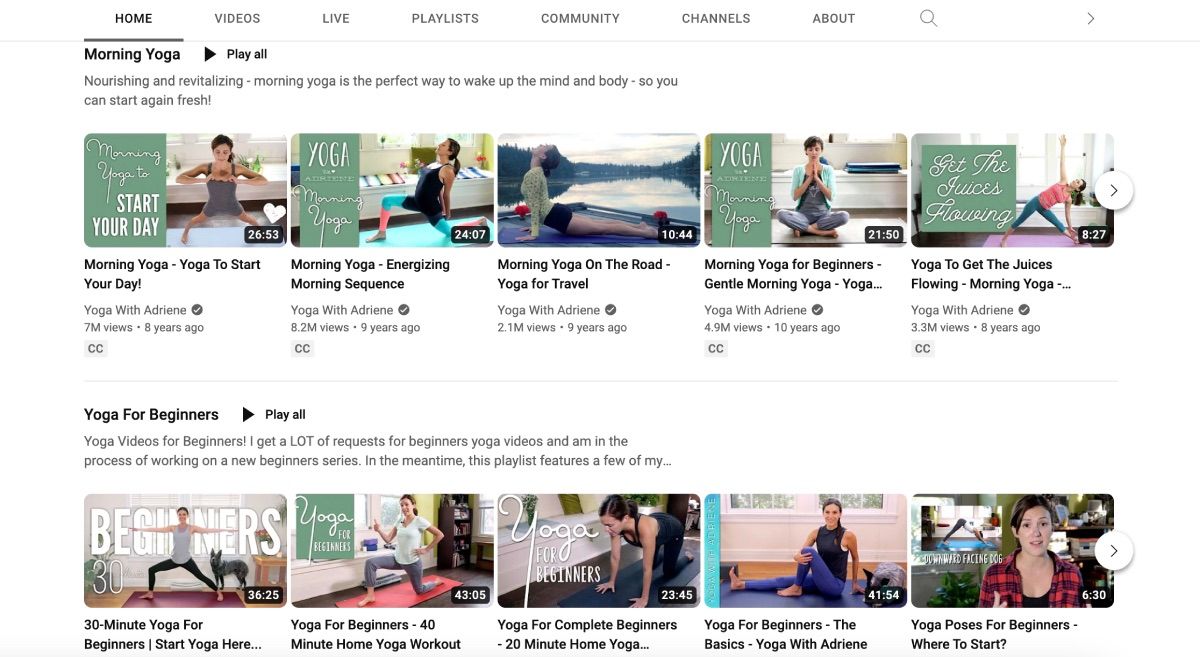1200x657 pixels.
Task: Select the Community tab
Action: click(580, 17)
